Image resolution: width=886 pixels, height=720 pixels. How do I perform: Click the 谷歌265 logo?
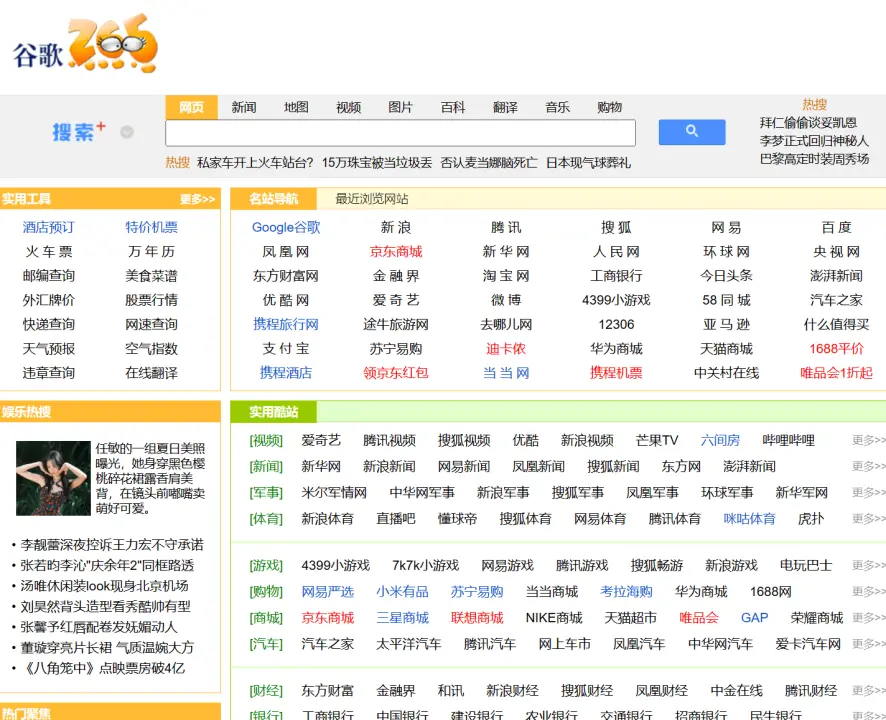point(85,44)
